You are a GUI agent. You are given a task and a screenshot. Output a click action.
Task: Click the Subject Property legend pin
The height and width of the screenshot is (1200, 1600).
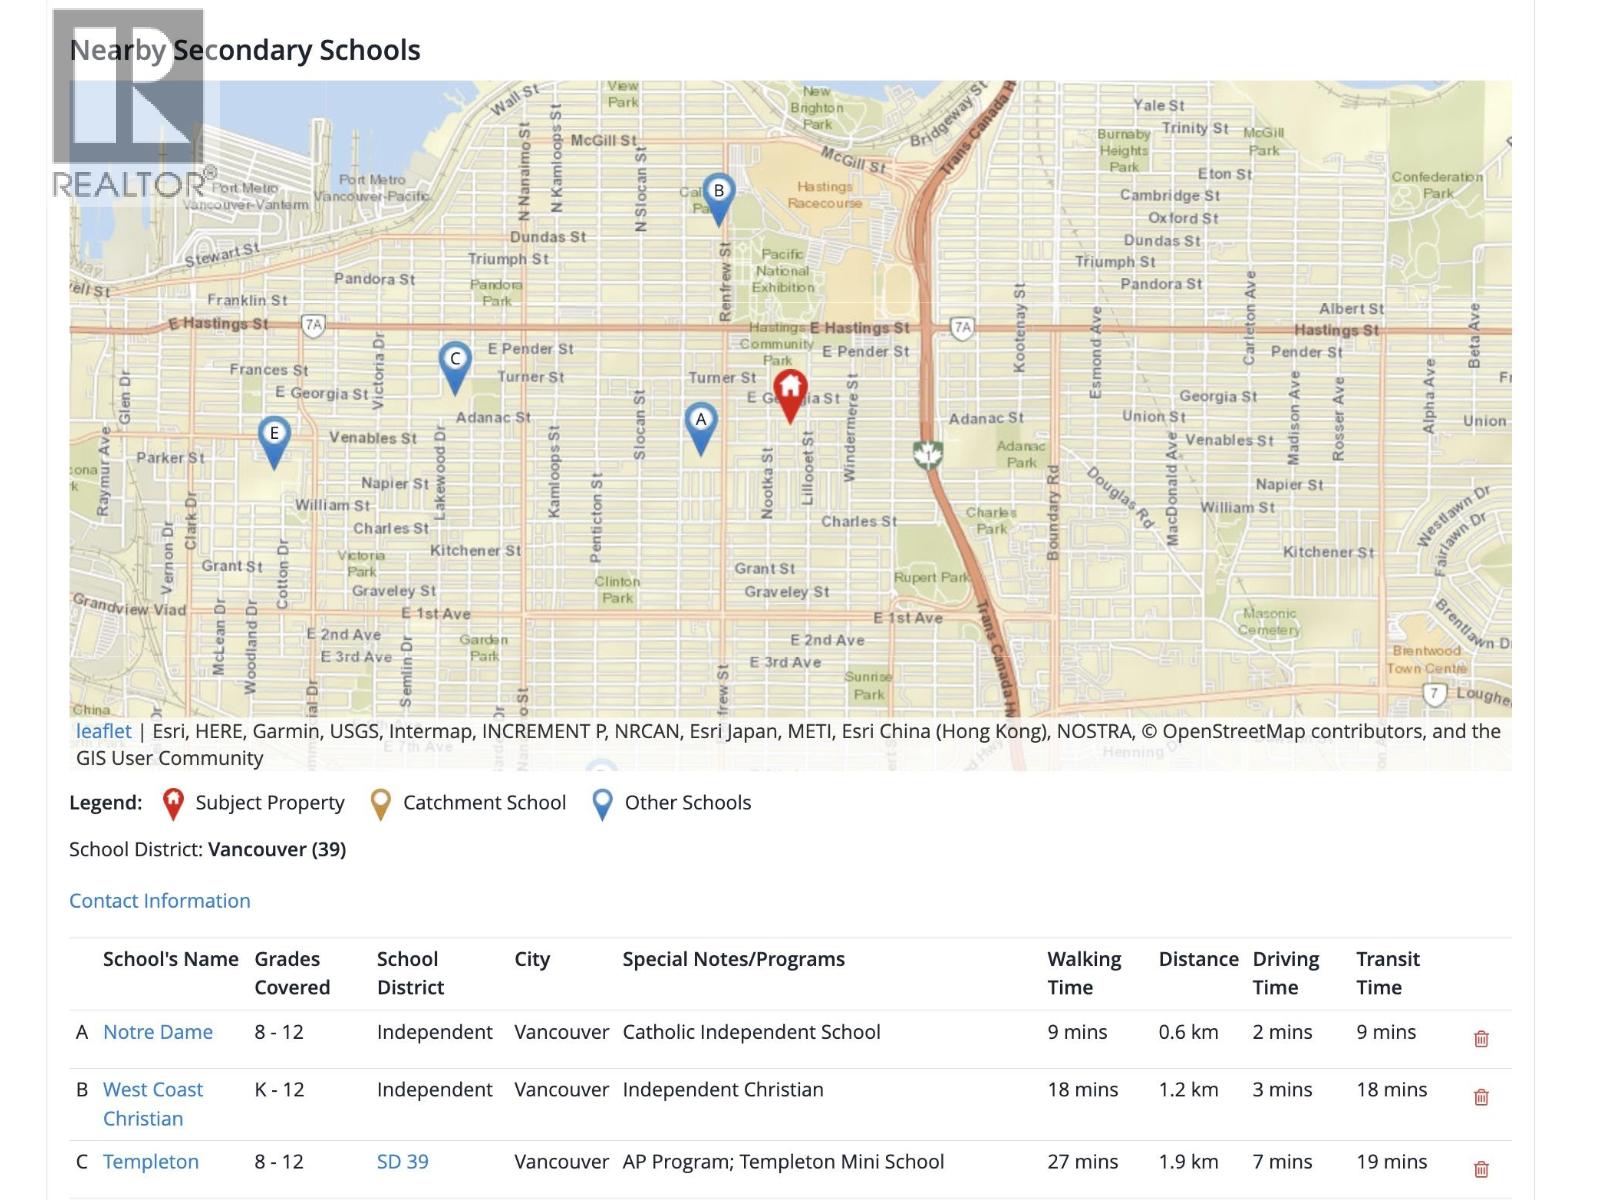pos(173,803)
